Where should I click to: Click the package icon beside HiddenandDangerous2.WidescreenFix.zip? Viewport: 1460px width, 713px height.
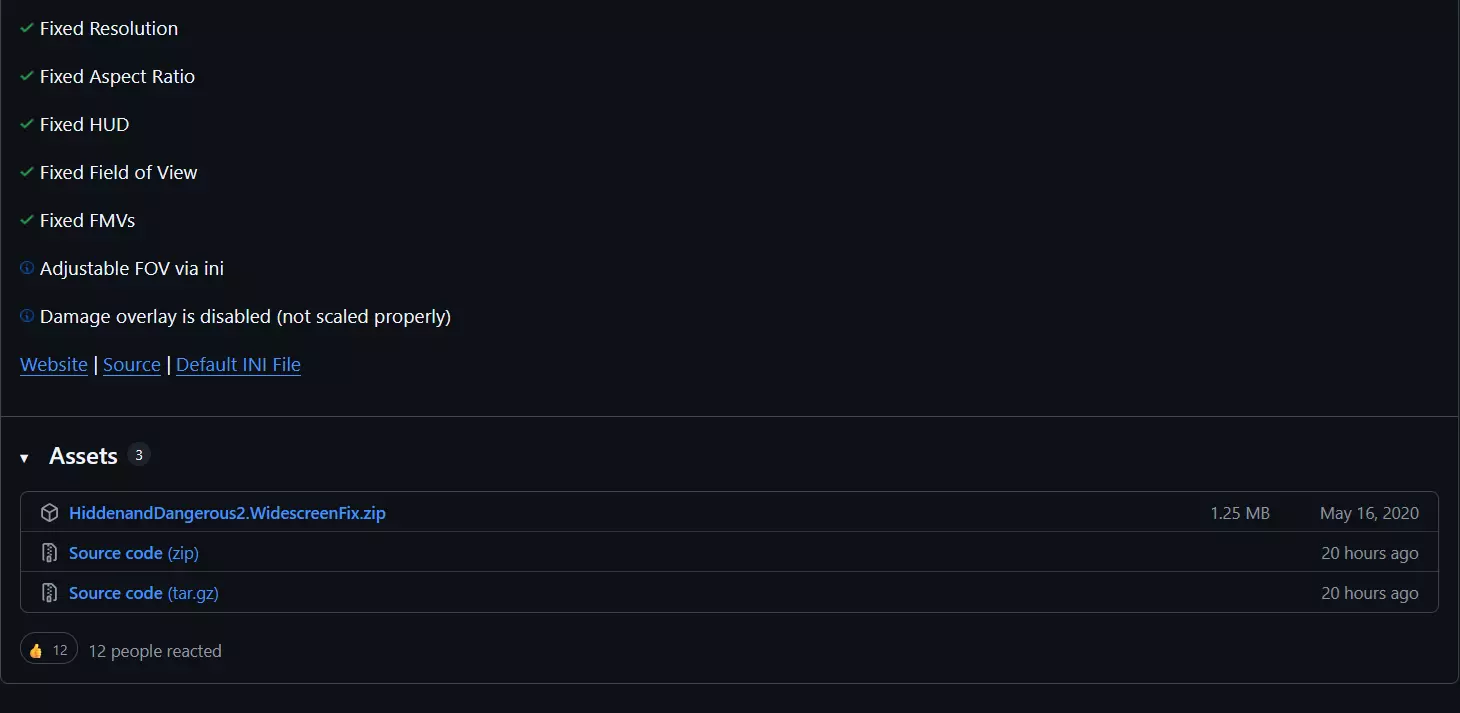[49, 513]
